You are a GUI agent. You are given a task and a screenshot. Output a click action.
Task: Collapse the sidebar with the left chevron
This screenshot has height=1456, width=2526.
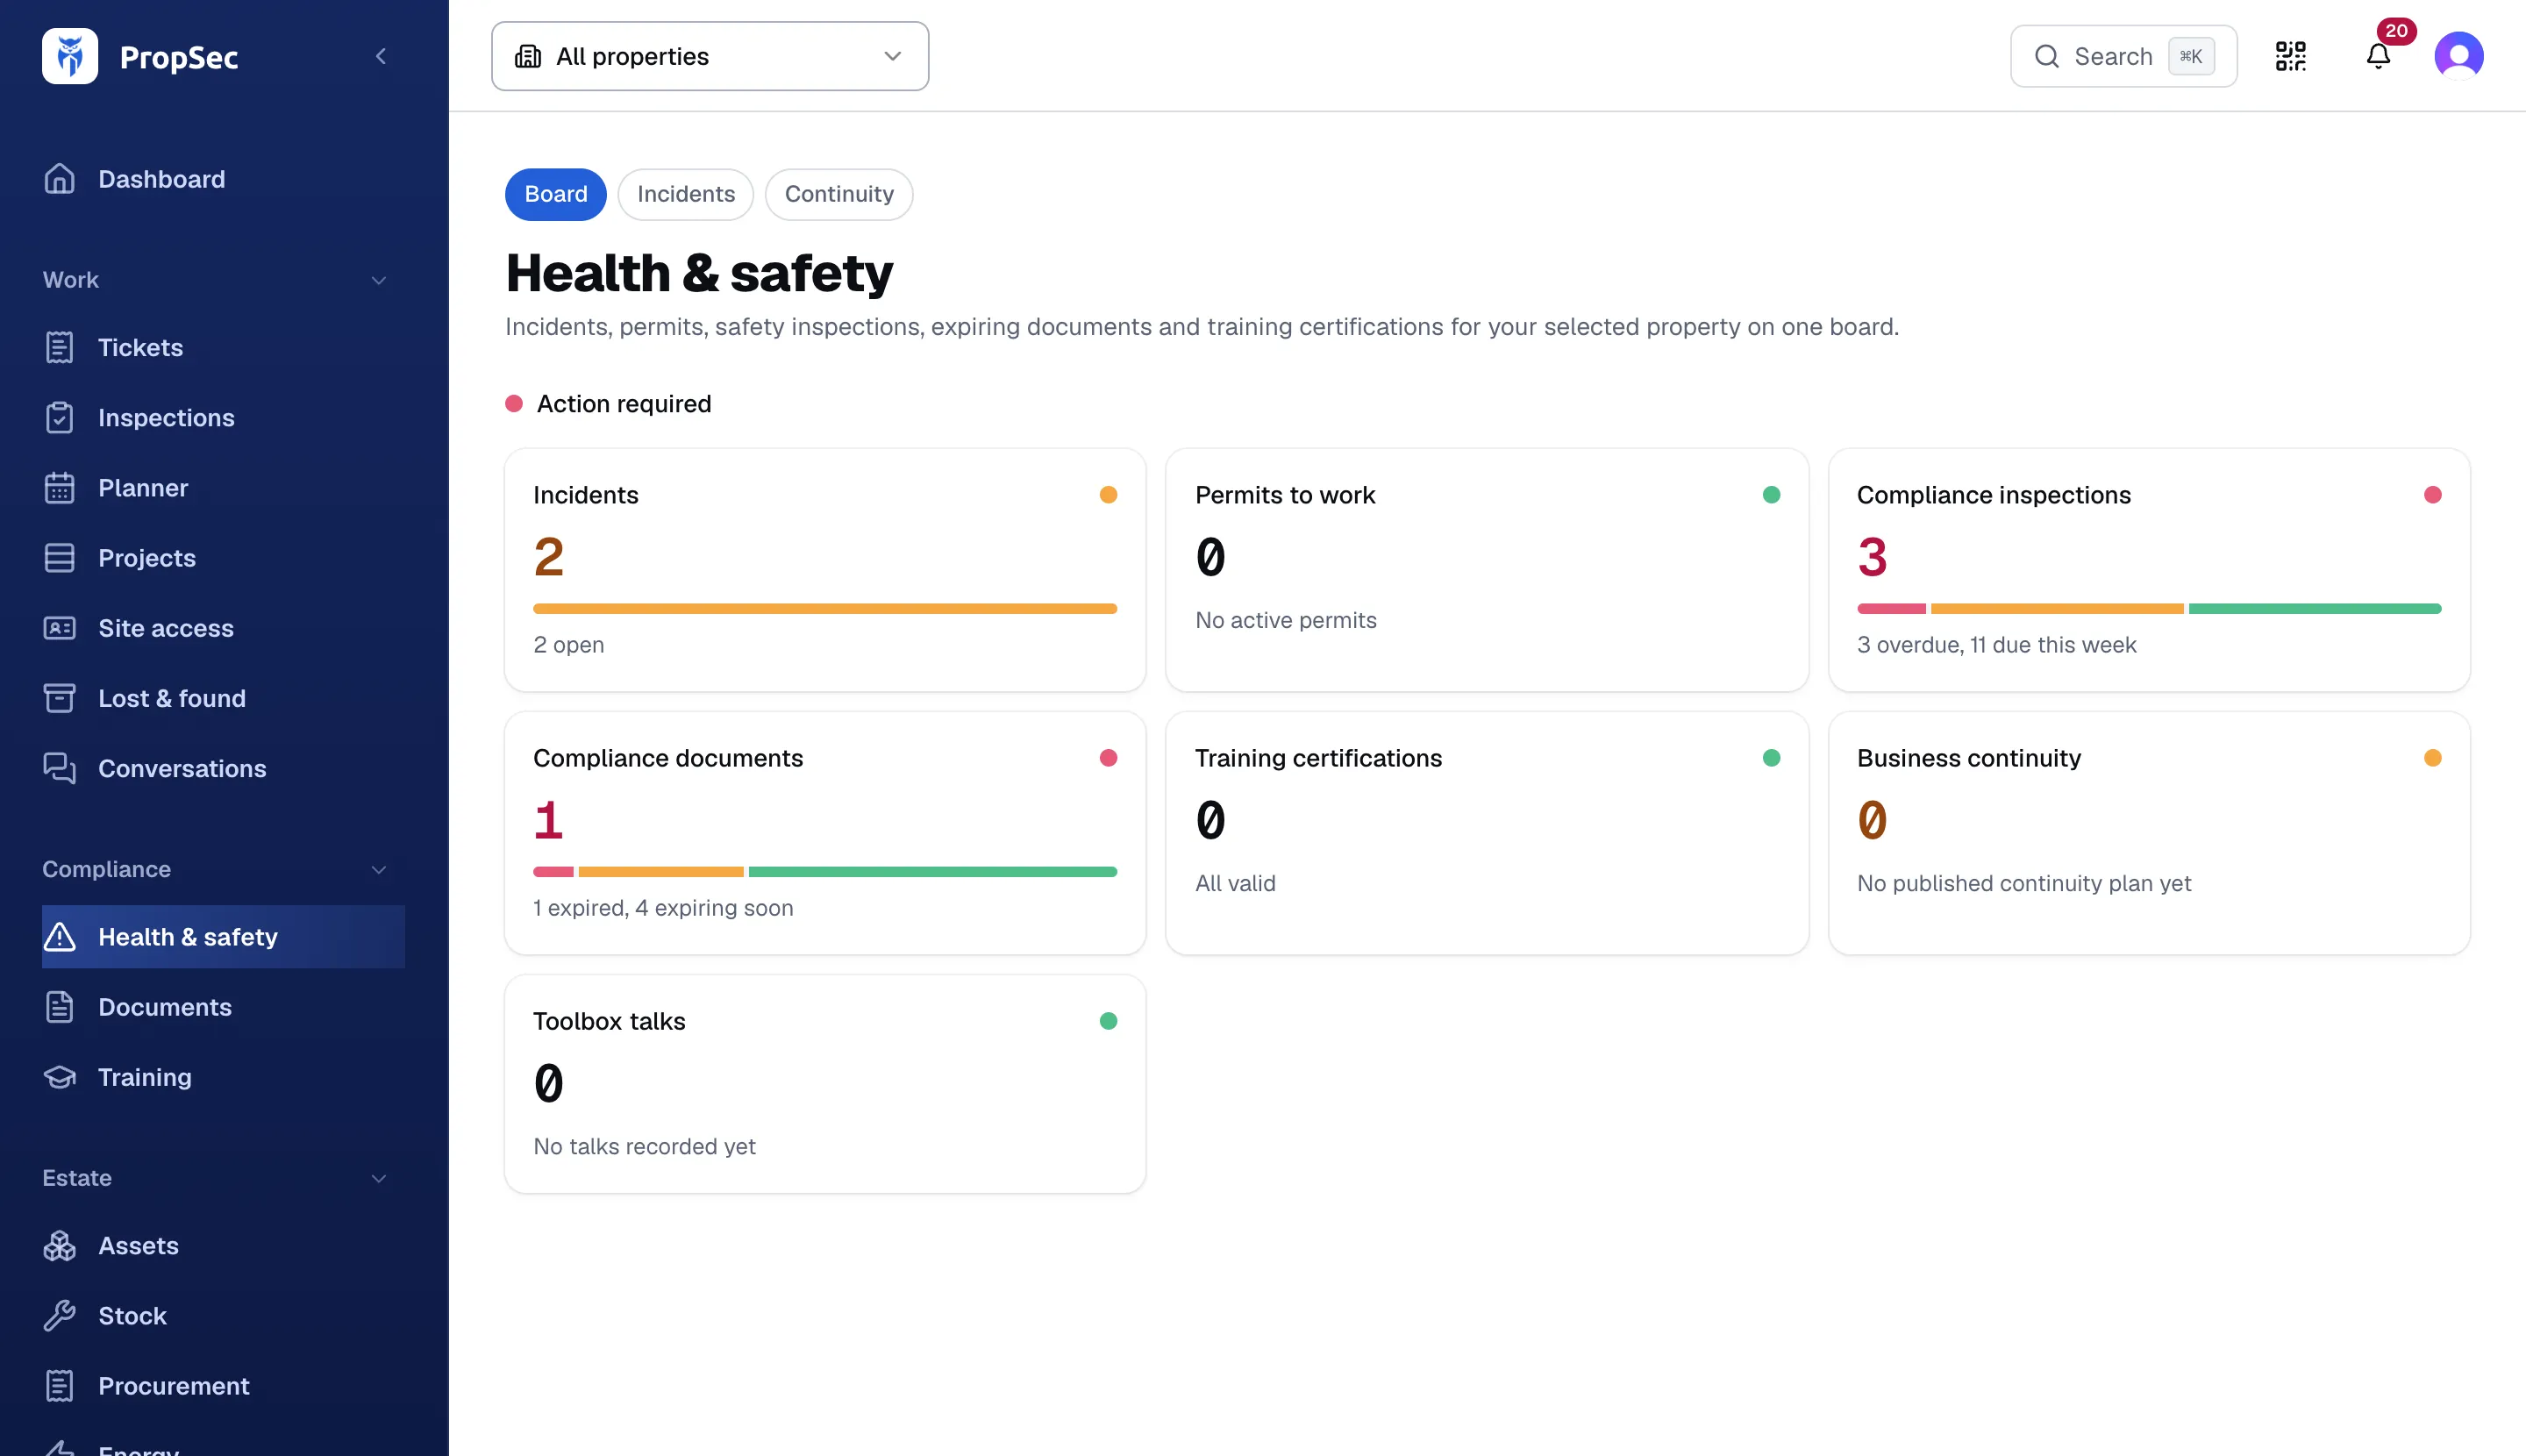(x=381, y=56)
